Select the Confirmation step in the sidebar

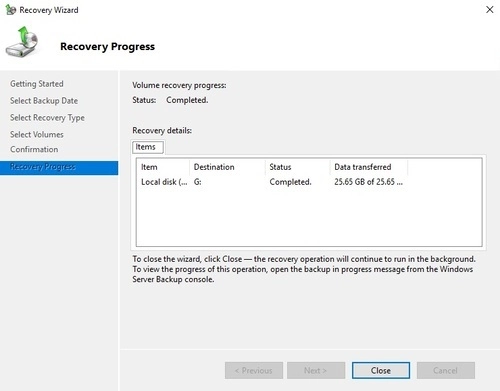34,149
